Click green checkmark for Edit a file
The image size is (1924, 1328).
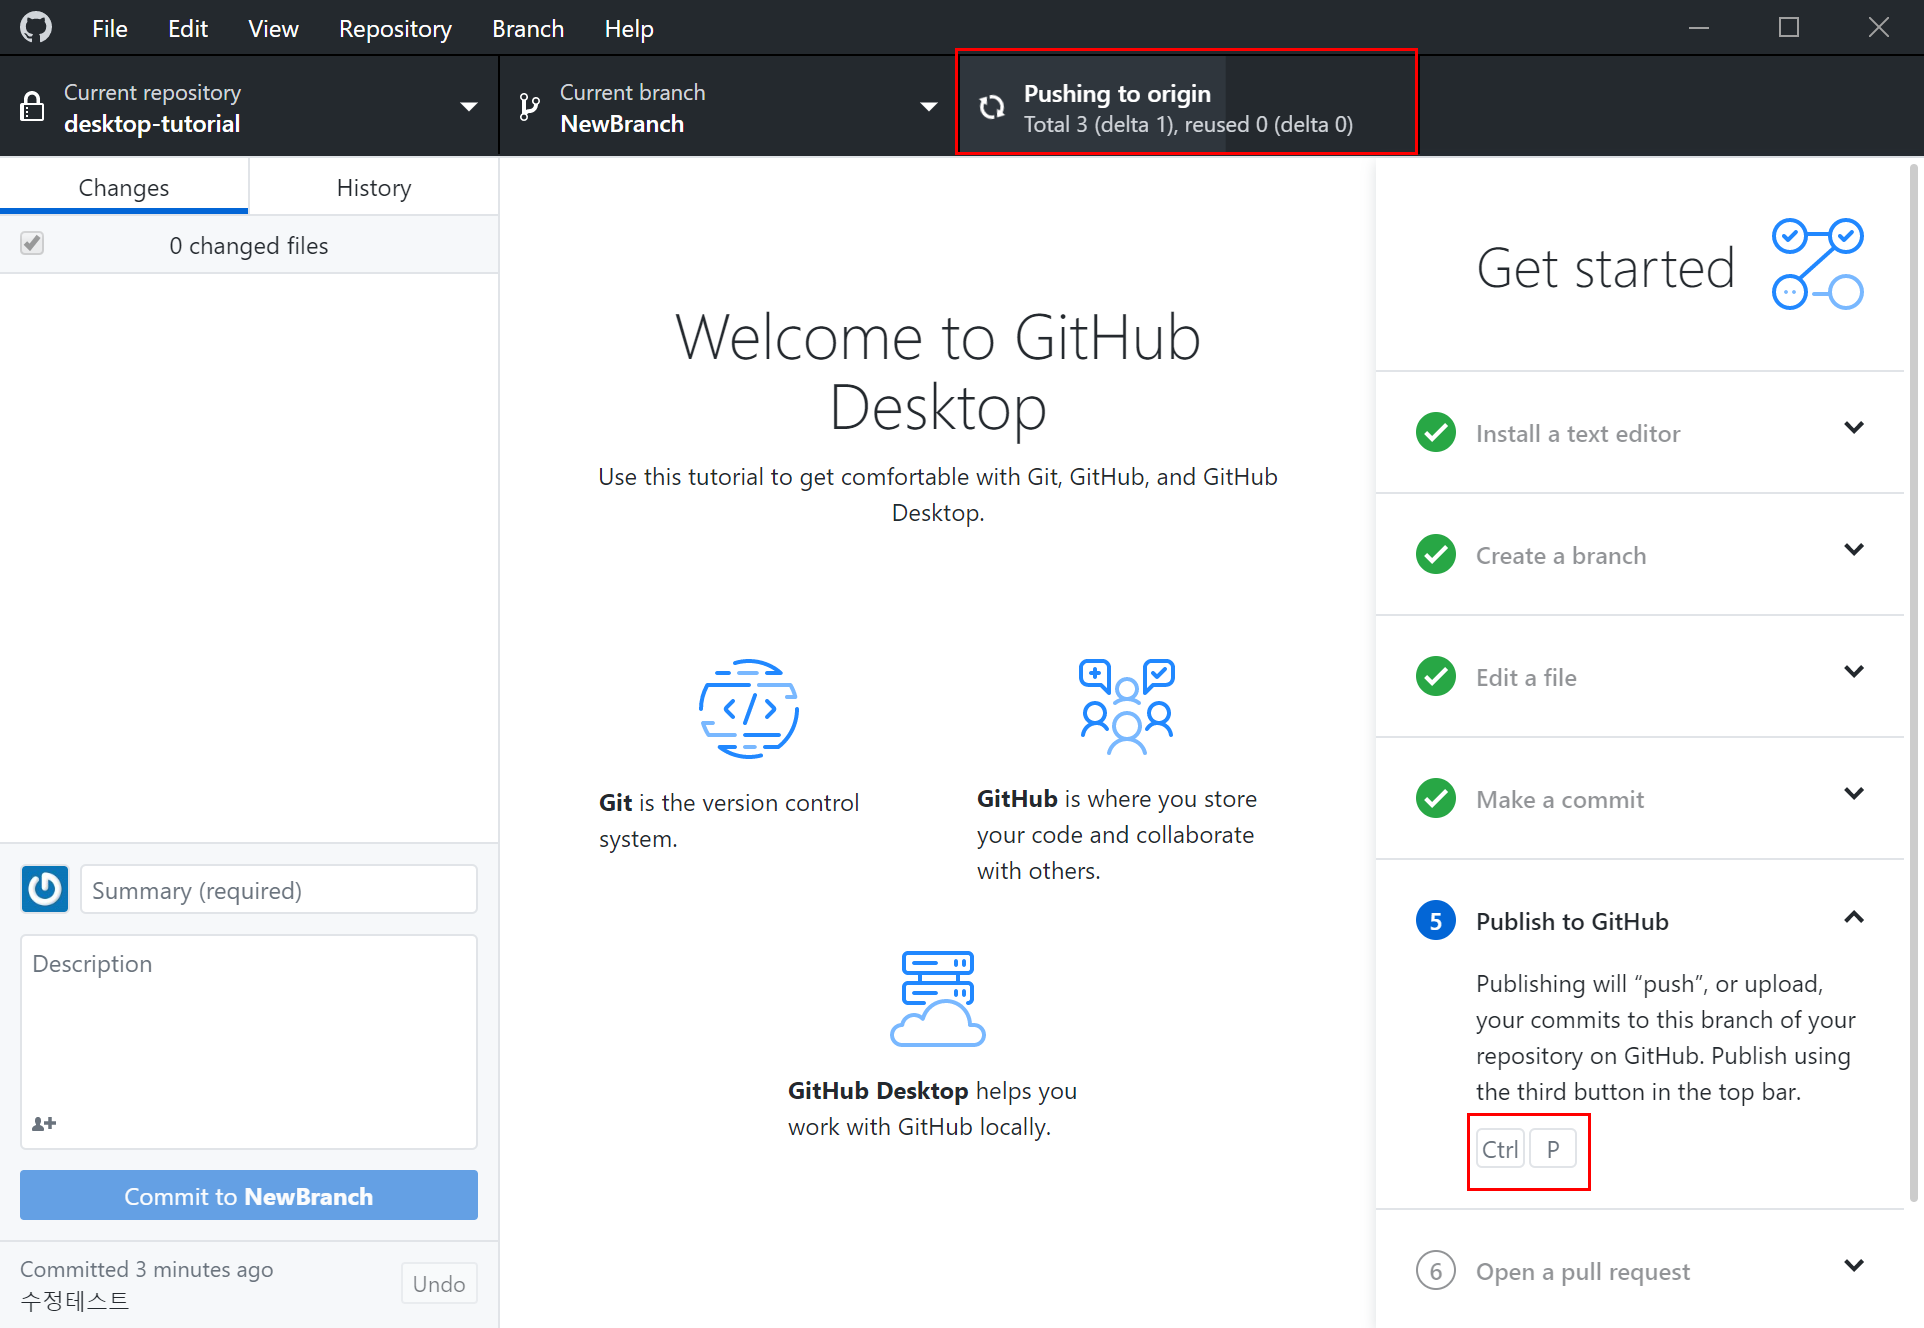tap(1436, 676)
